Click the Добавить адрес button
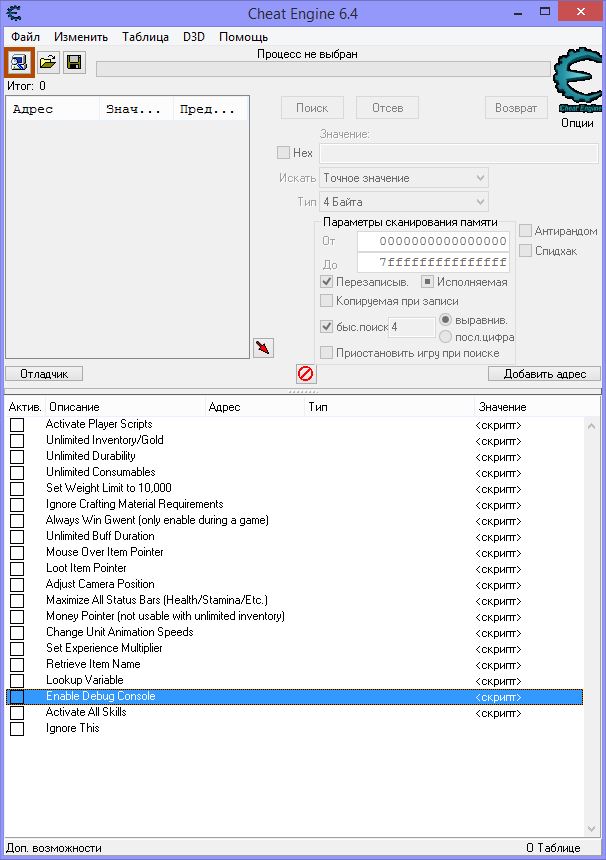The image size is (606, 860). pyautogui.click(x=545, y=374)
